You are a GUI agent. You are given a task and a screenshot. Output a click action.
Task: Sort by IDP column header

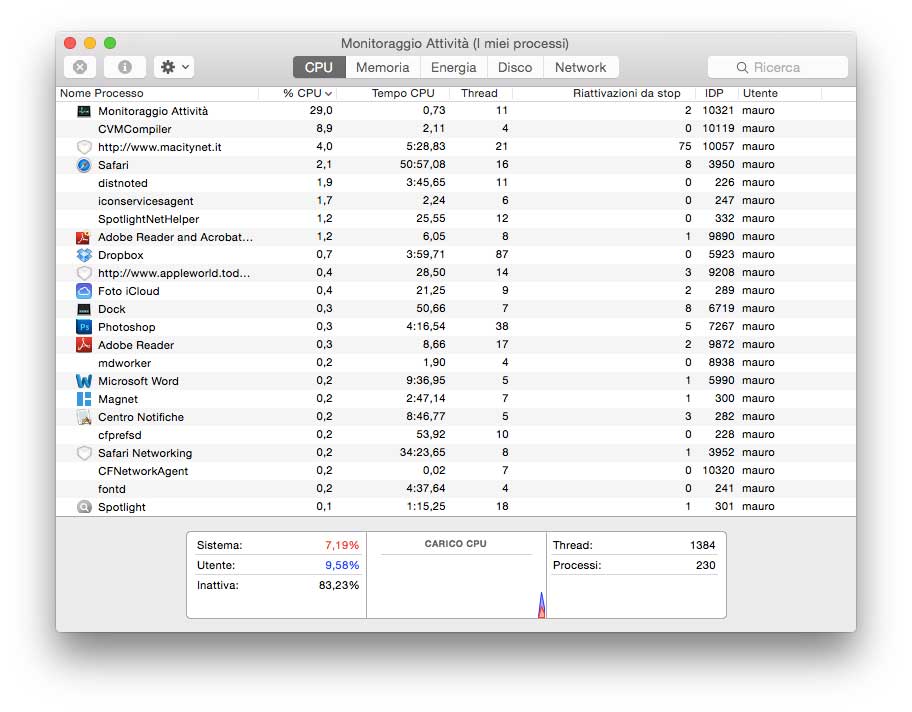pyautogui.click(x=717, y=94)
